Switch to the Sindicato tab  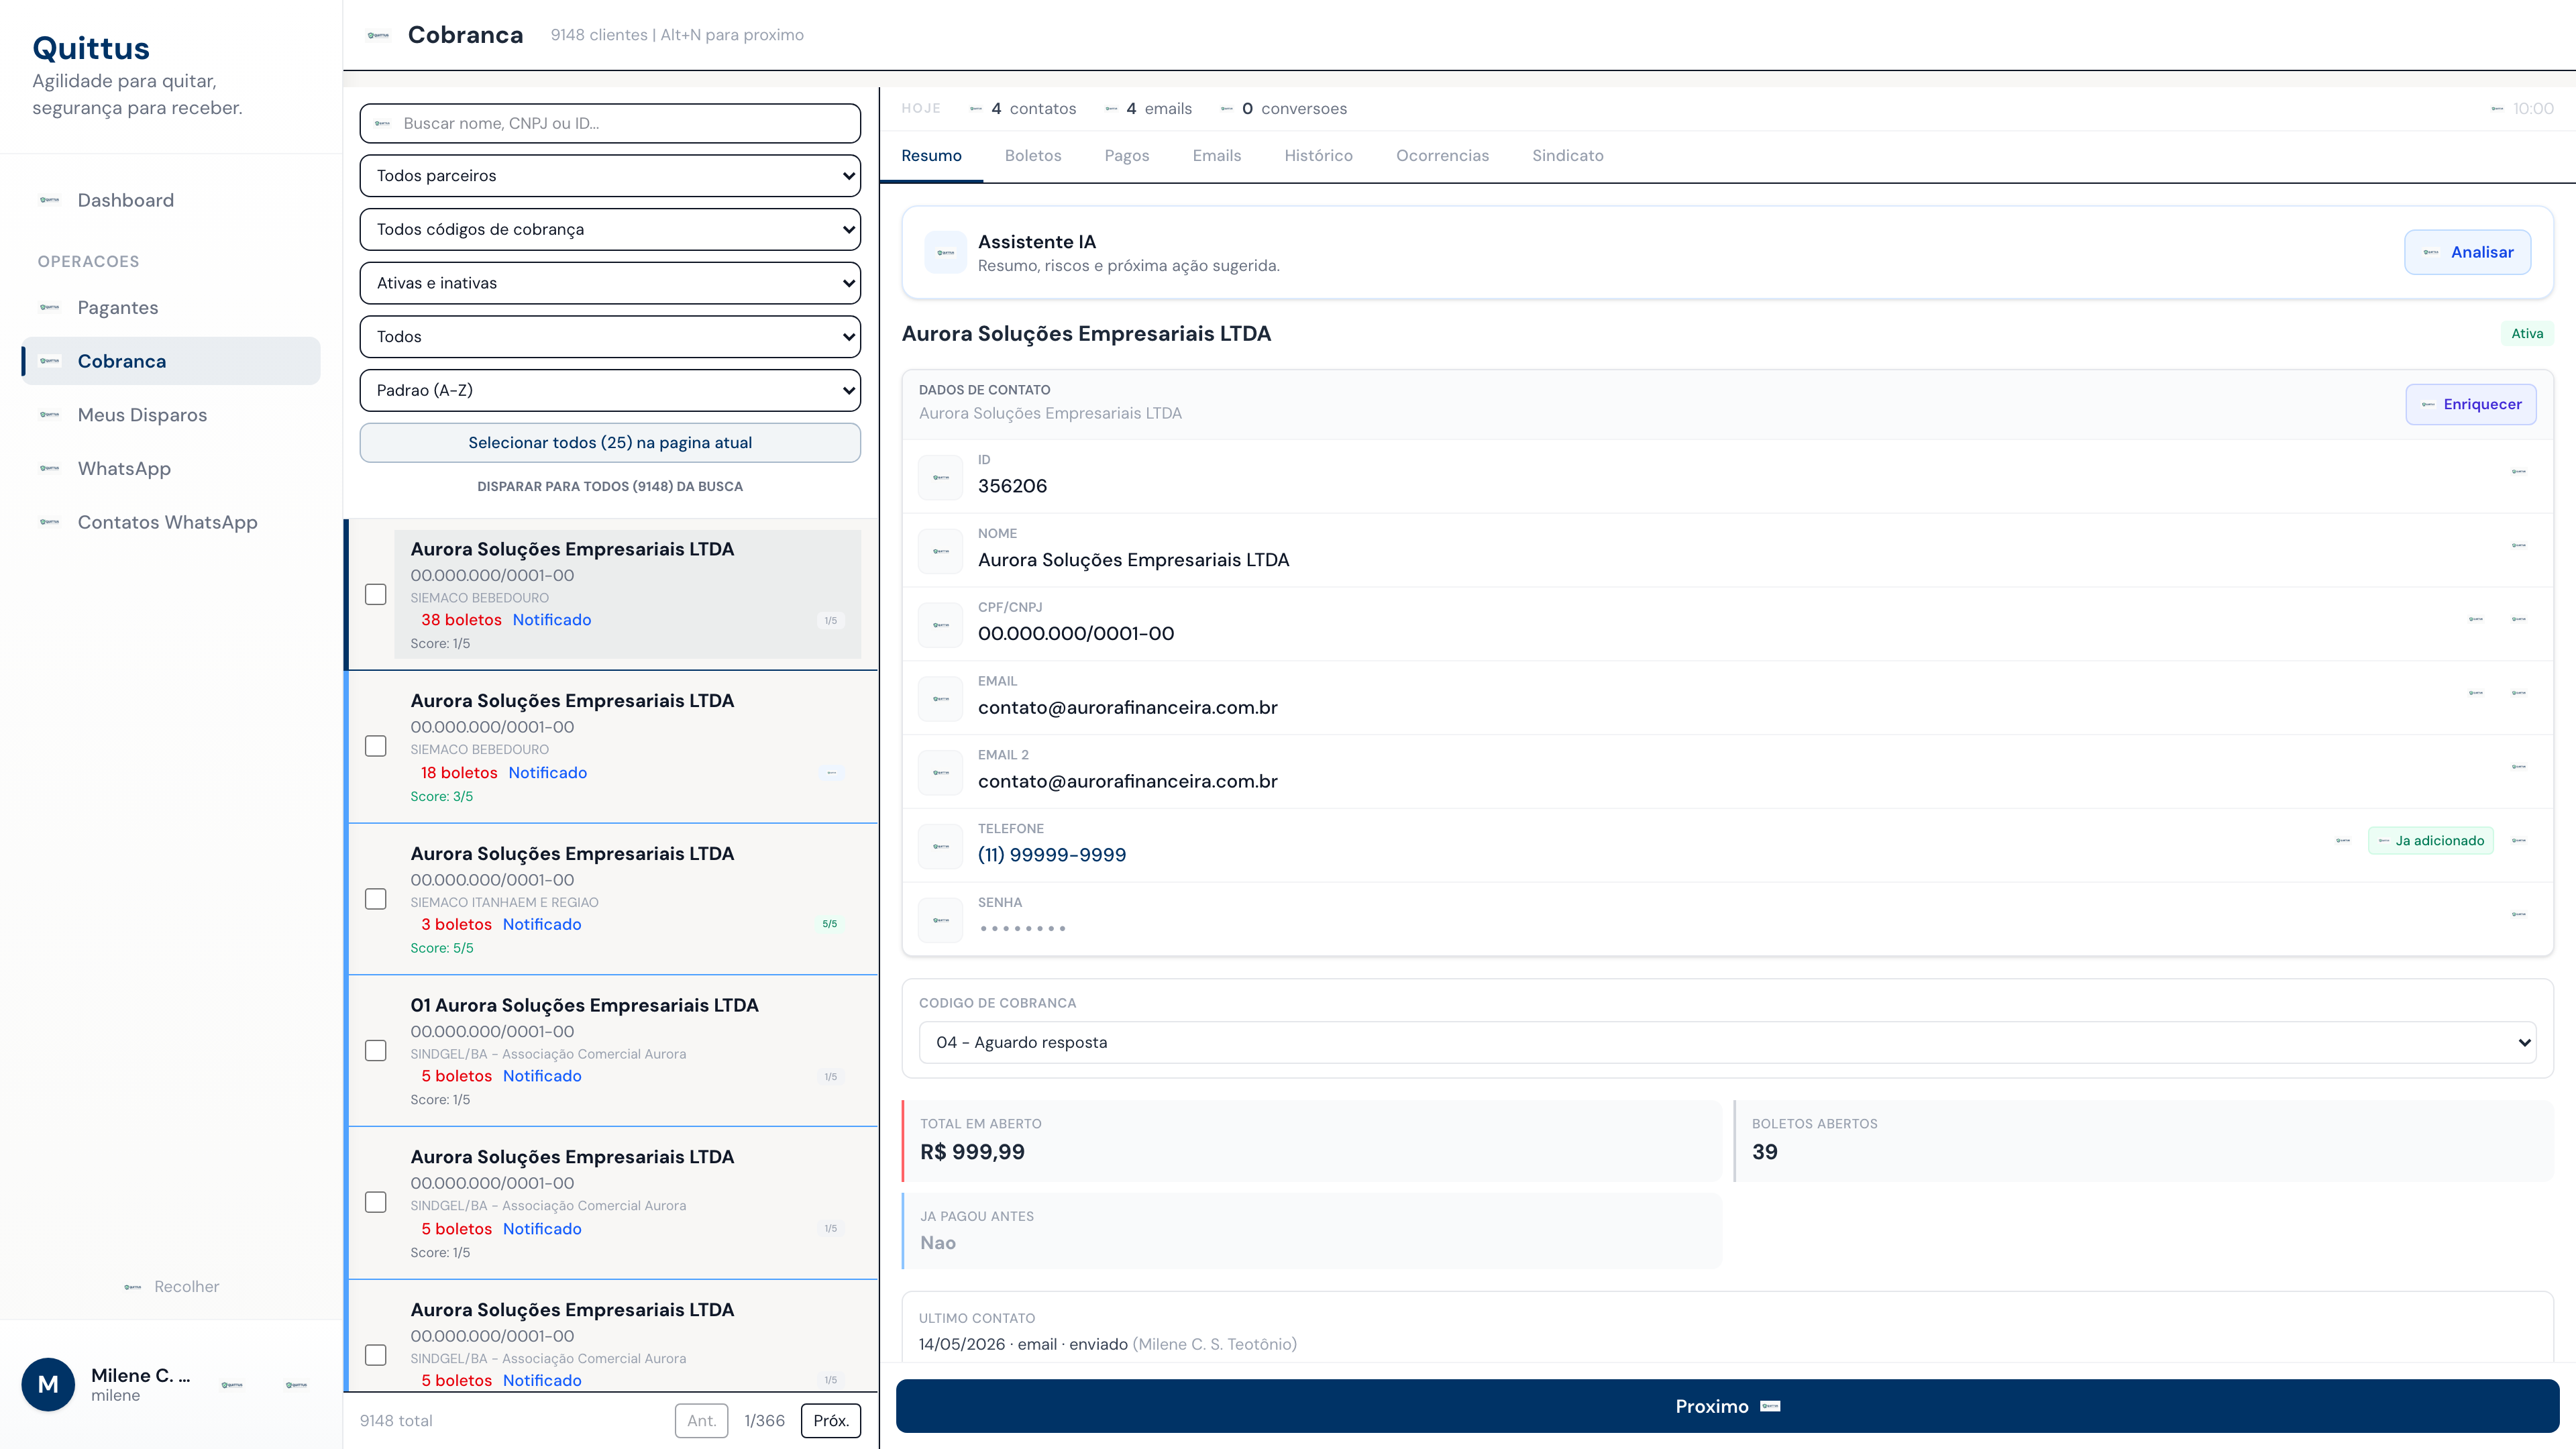1568,156
